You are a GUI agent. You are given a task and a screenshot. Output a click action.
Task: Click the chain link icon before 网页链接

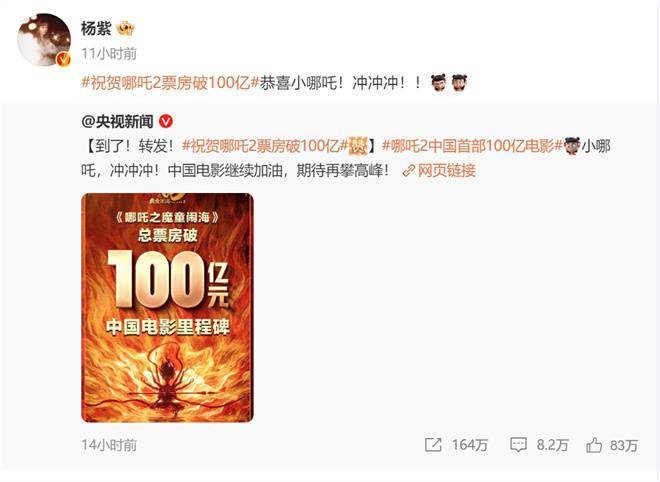pos(409,171)
